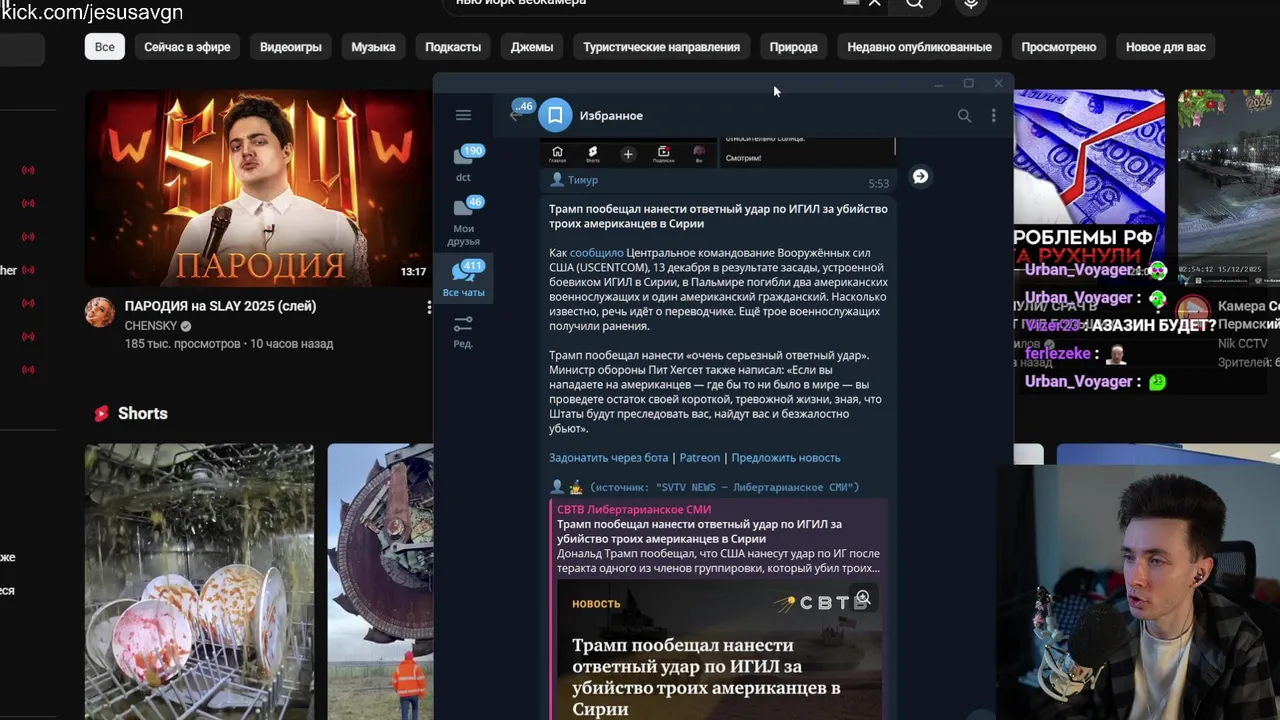Click the video duration 13:17 badge
This screenshot has height=720, width=1280.
click(x=413, y=272)
